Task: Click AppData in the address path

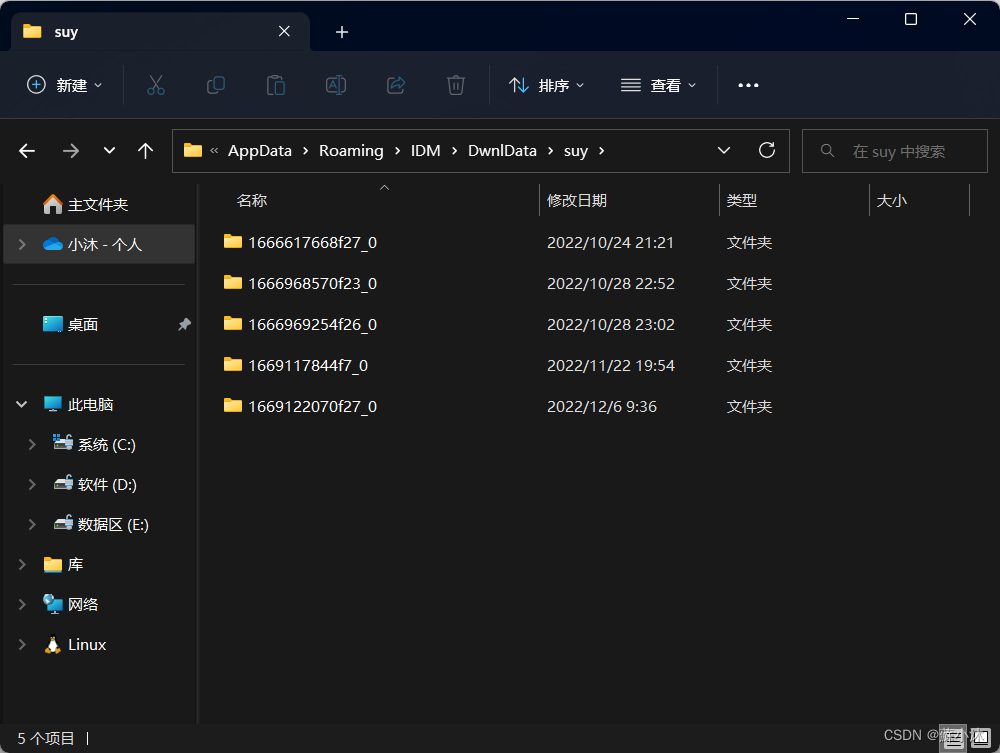Action: click(260, 150)
